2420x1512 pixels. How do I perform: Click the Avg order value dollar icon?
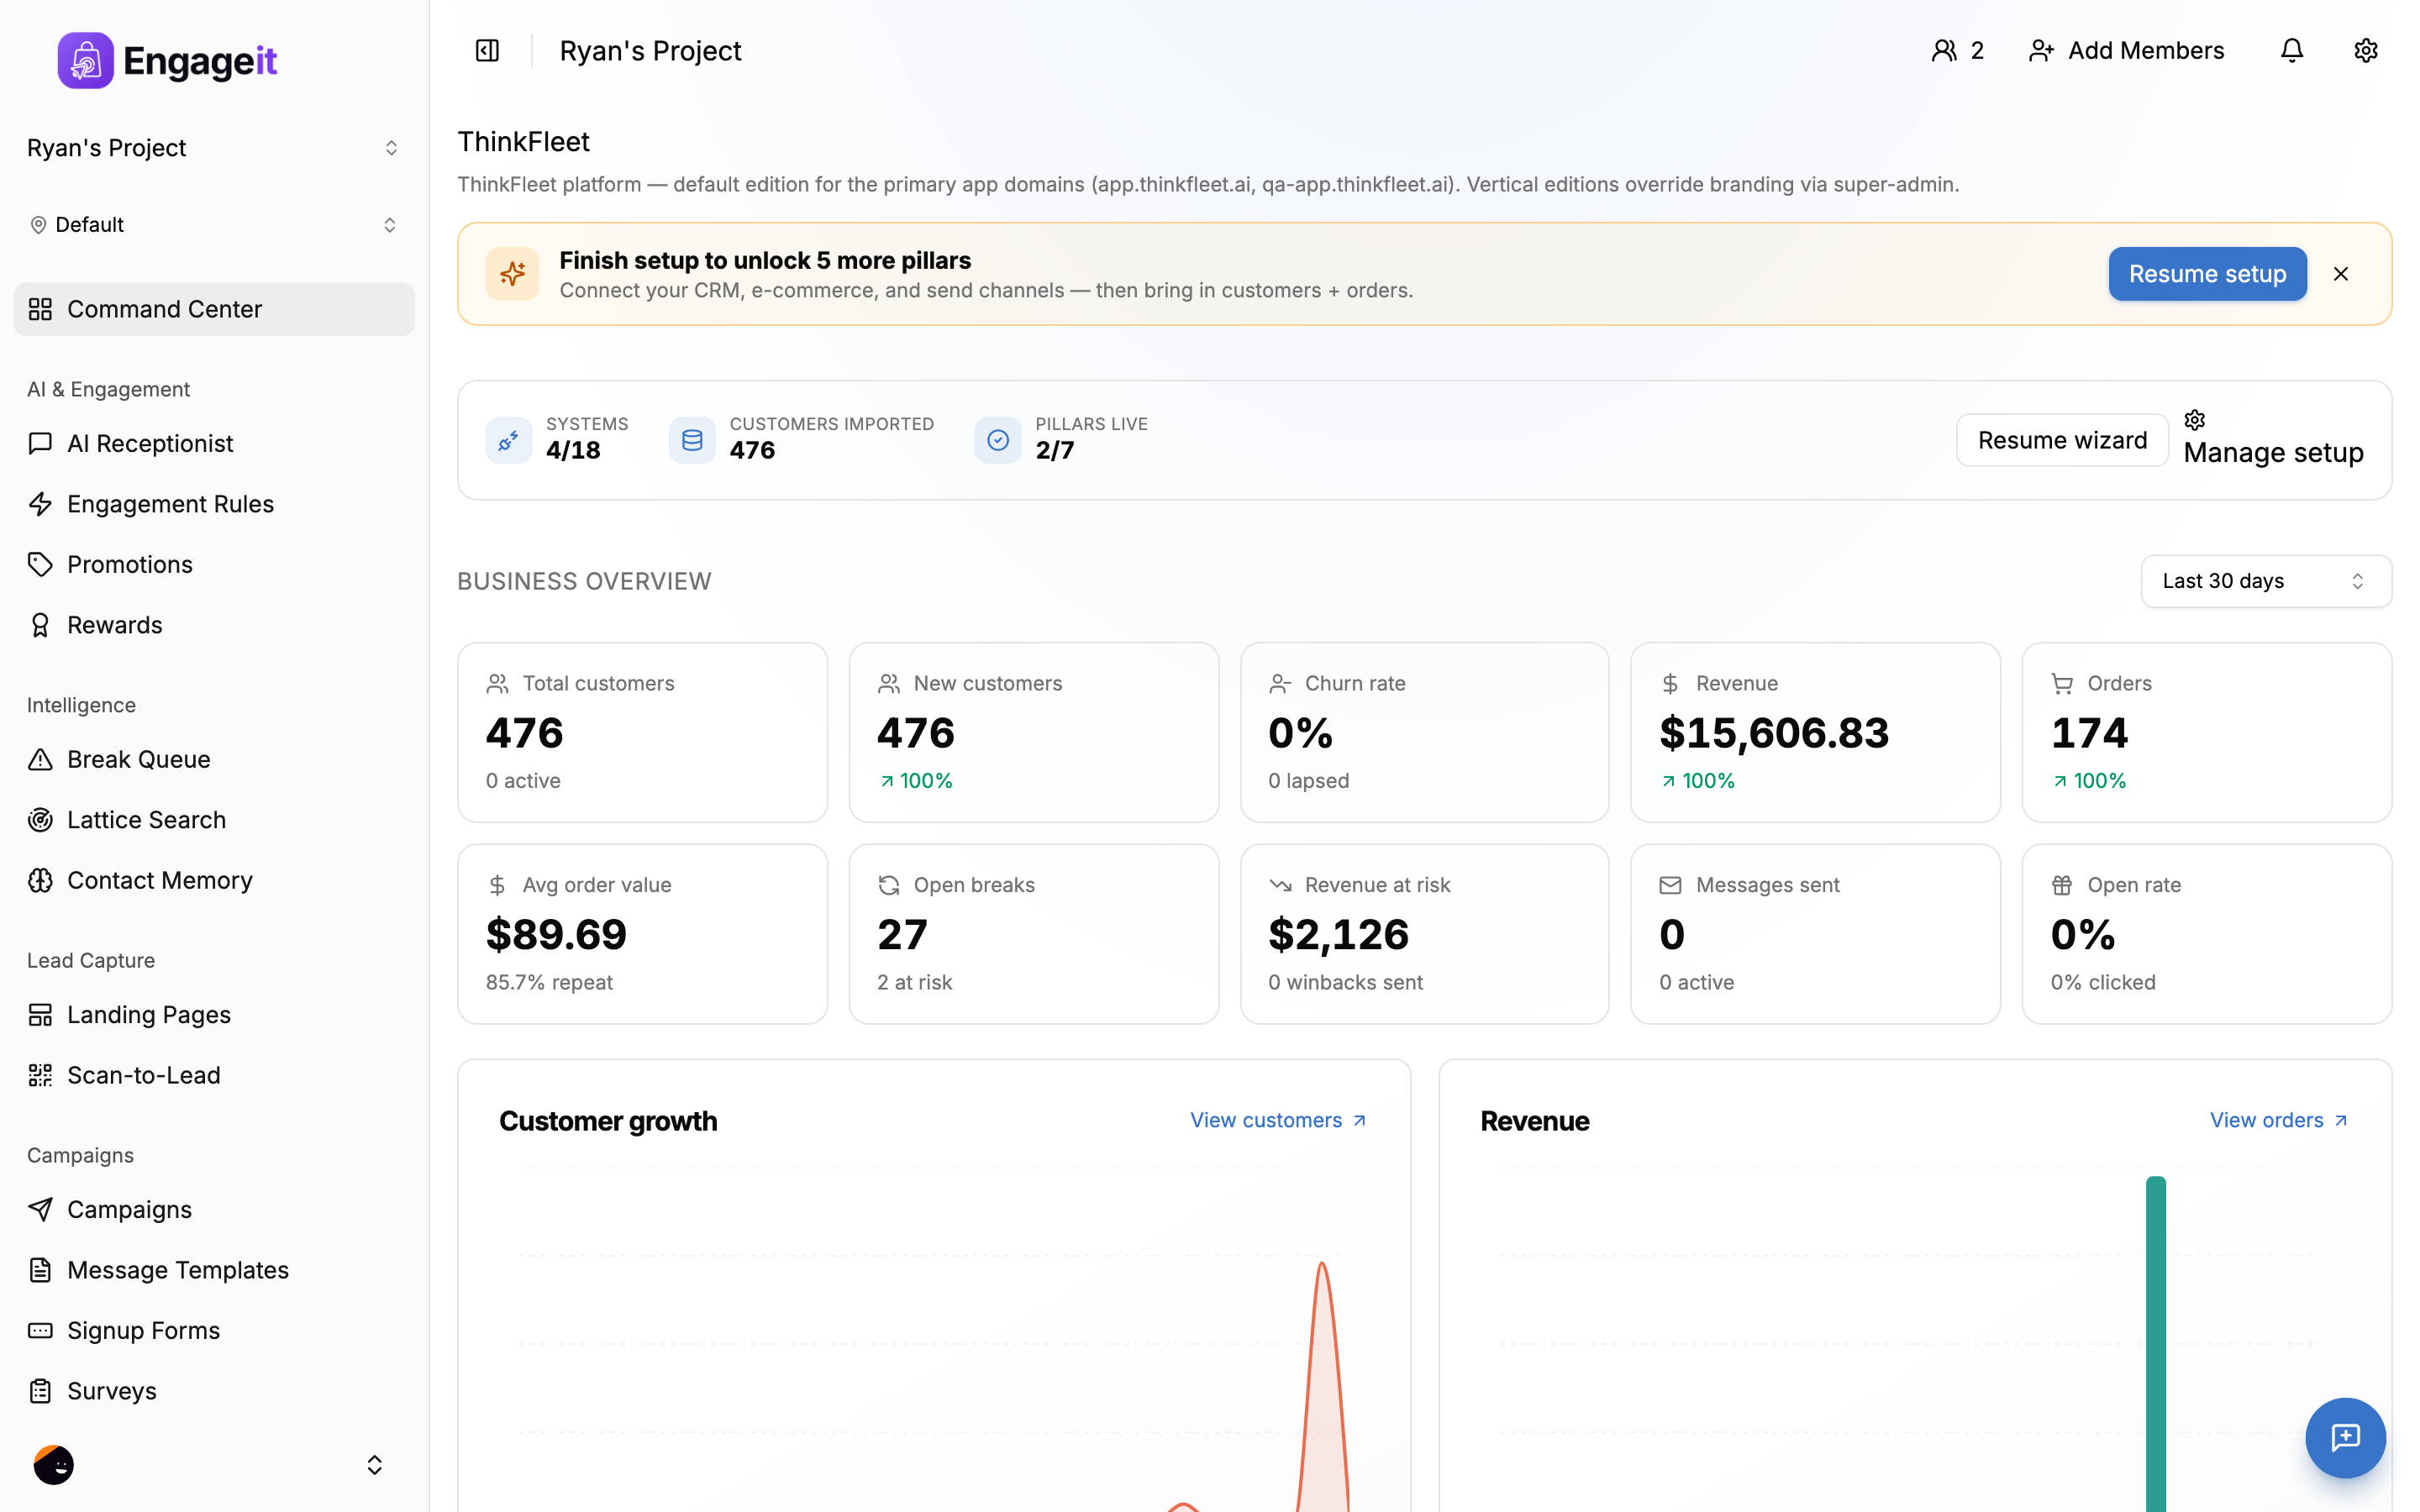coord(497,885)
